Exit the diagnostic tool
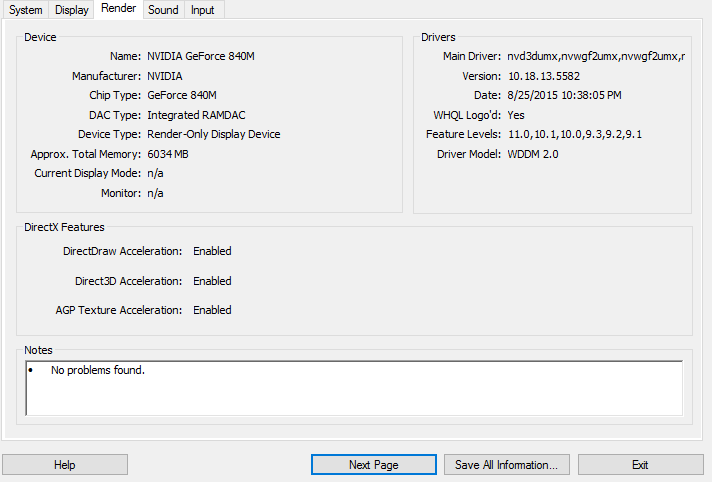 pos(640,465)
